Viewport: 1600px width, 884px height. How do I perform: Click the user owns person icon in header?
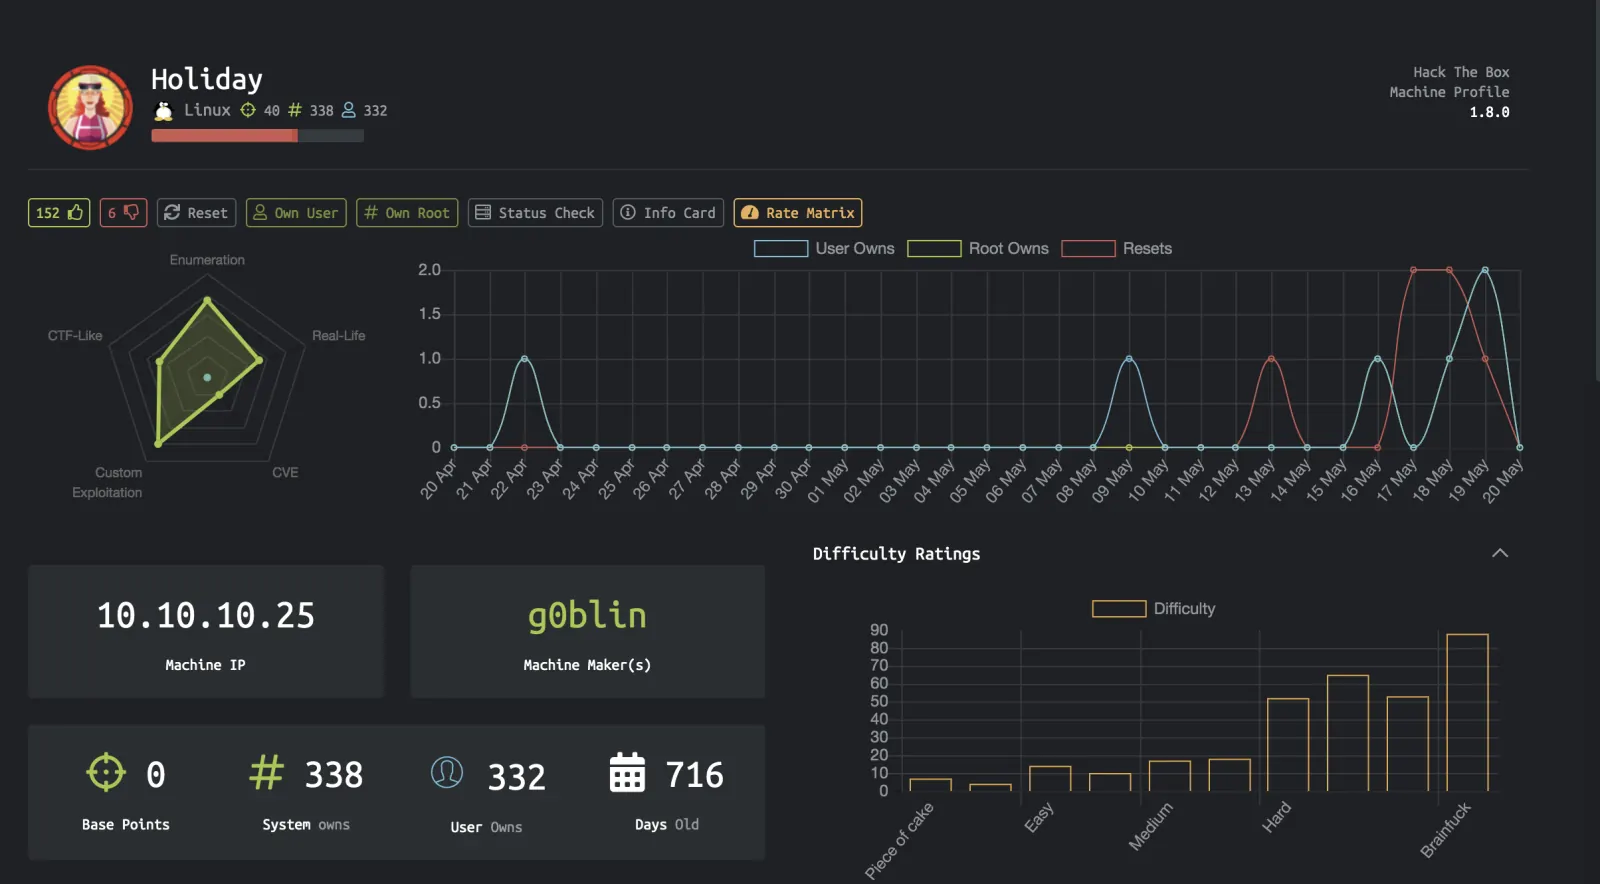pyautogui.click(x=349, y=110)
